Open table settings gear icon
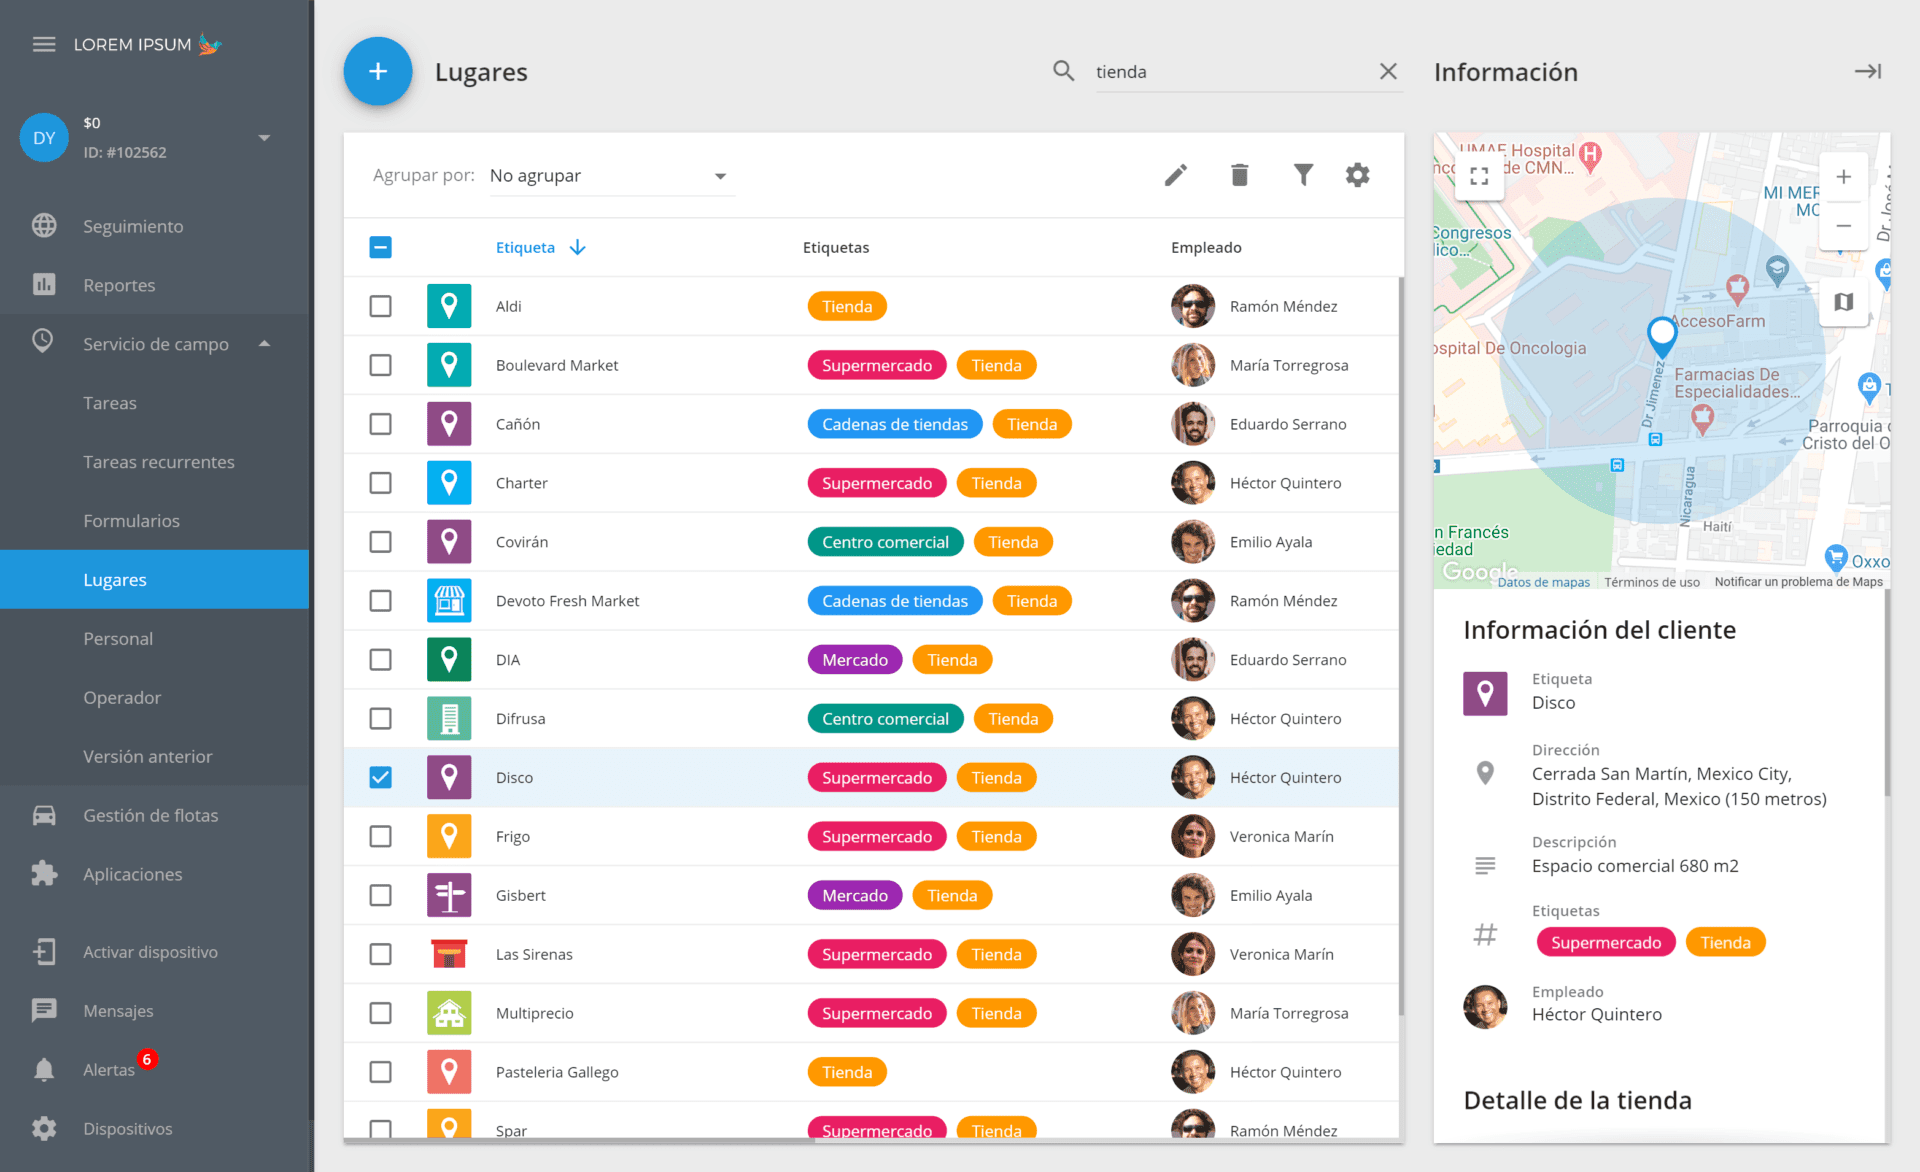This screenshot has height=1172, width=1920. click(x=1357, y=175)
